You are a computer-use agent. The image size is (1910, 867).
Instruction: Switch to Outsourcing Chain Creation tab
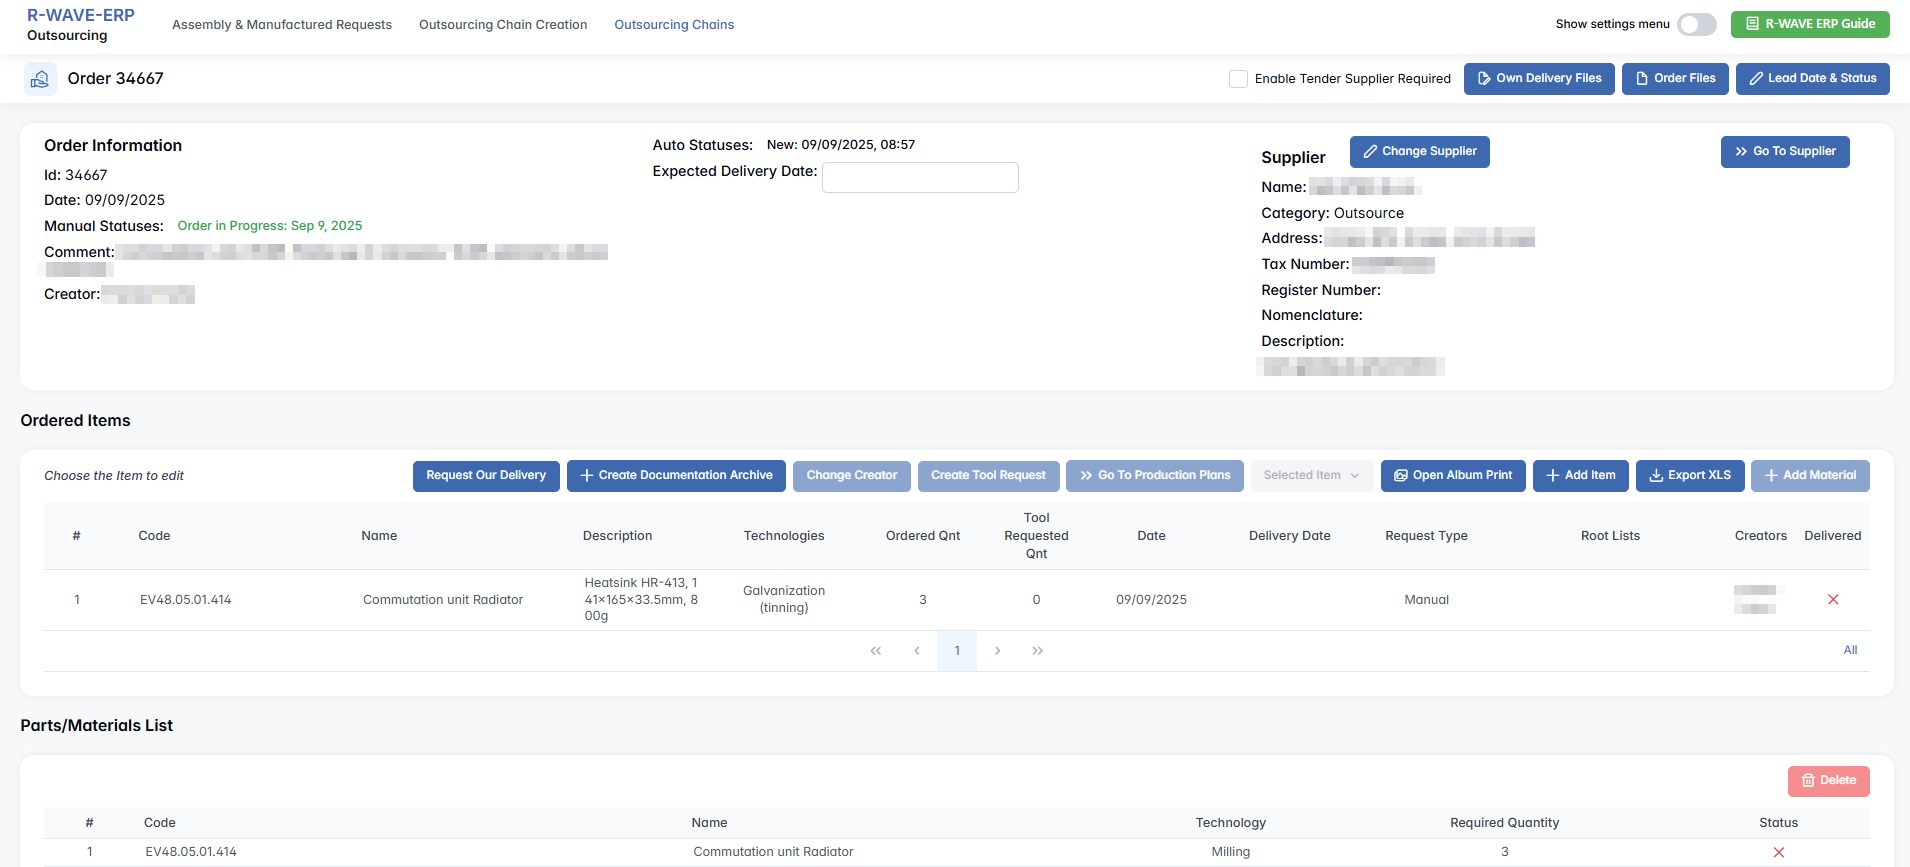pyautogui.click(x=502, y=25)
